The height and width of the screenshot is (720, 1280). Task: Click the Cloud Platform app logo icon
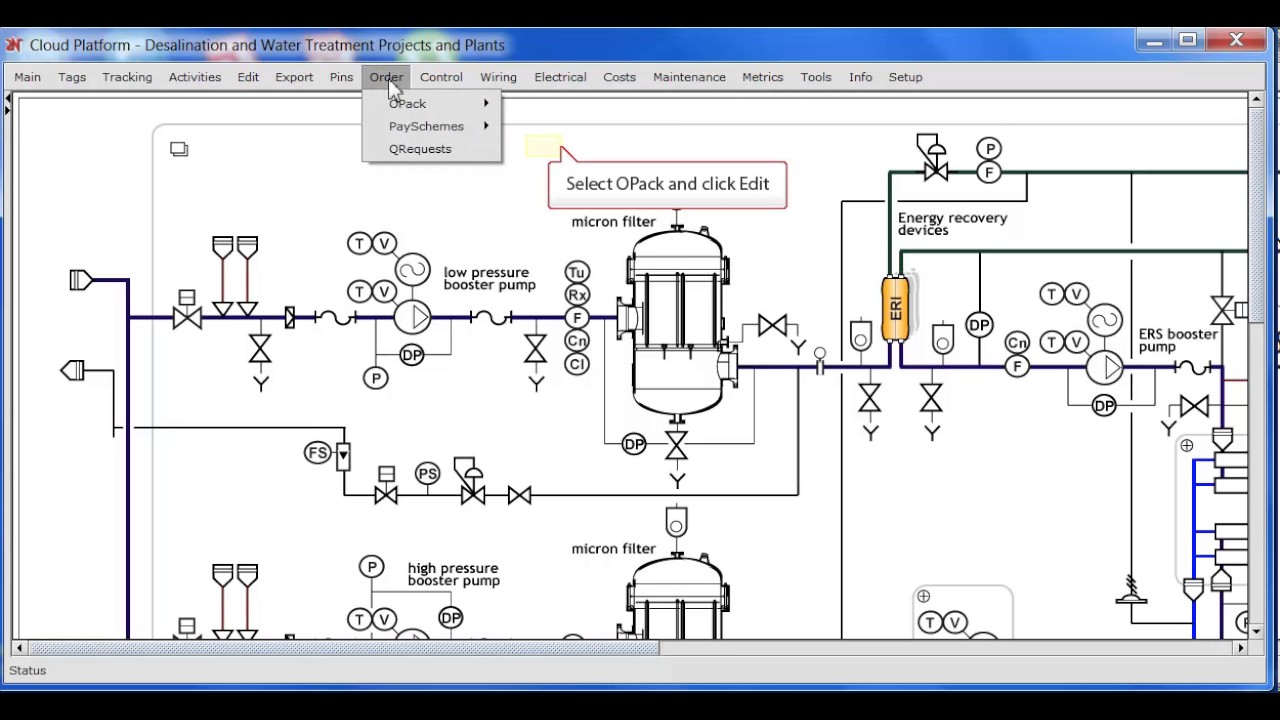point(14,45)
